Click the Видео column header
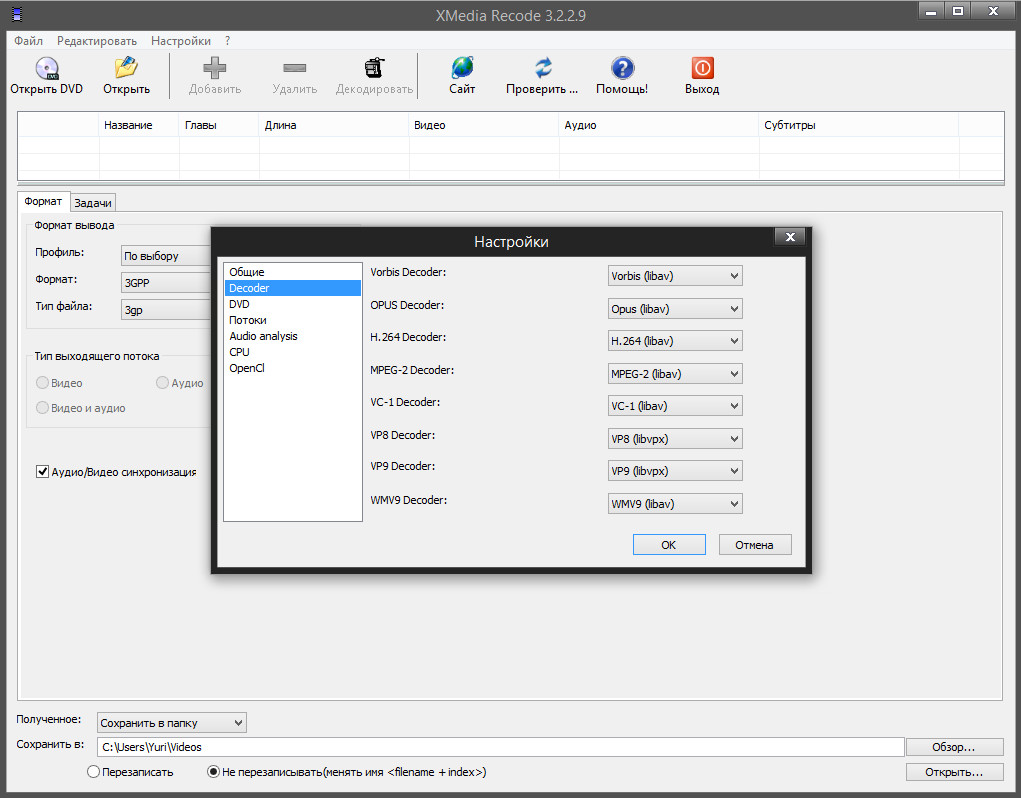Viewport: 1021px width, 798px height. click(484, 125)
